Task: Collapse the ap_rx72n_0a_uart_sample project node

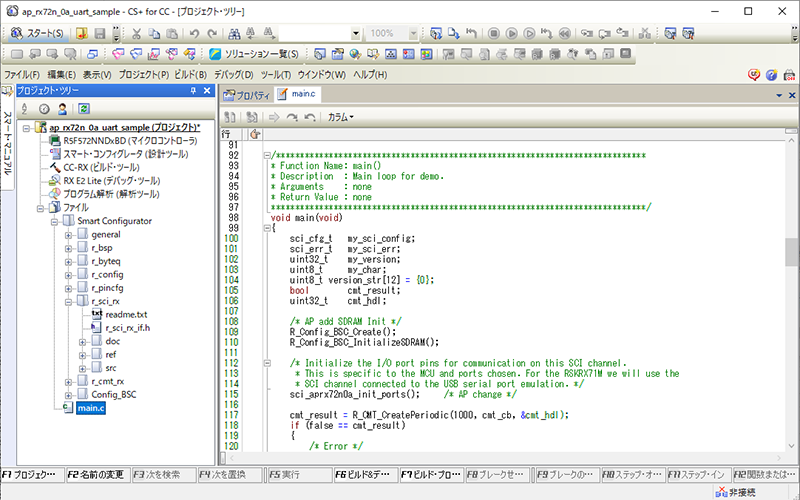Action: pos(26,128)
